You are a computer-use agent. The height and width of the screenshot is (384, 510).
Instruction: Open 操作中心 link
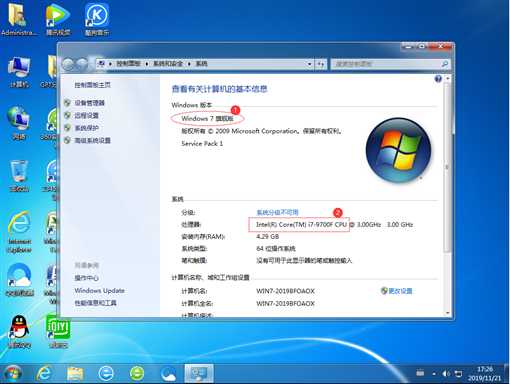[86, 278]
